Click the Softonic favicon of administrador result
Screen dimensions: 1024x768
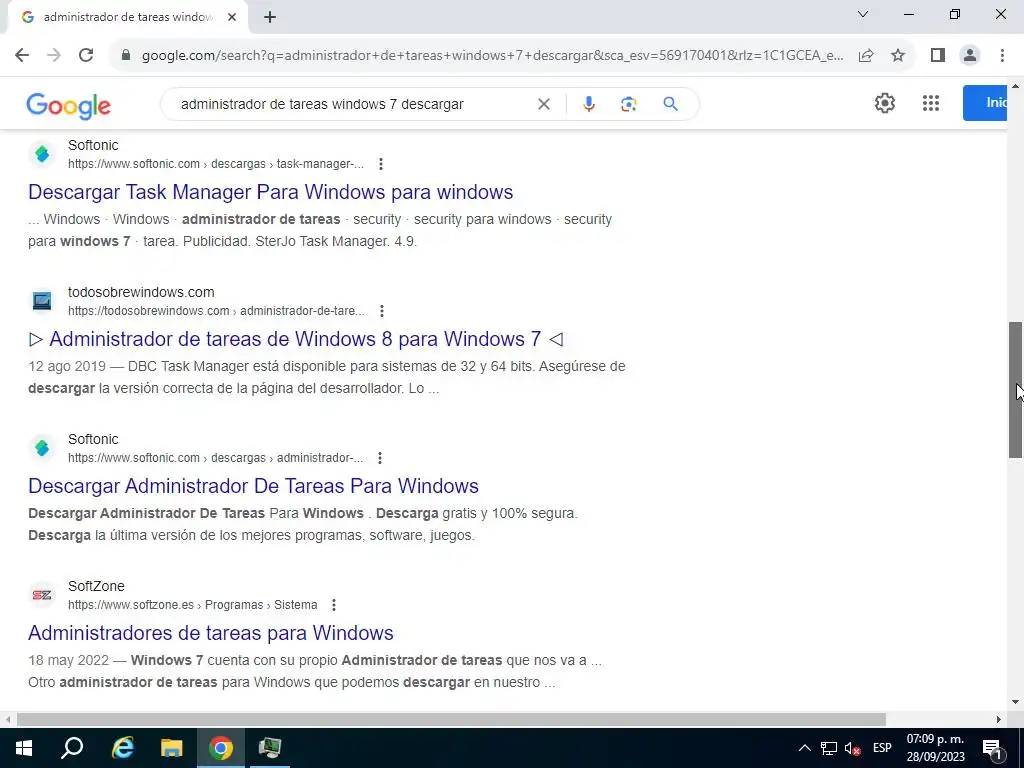[x=42, y=448]
